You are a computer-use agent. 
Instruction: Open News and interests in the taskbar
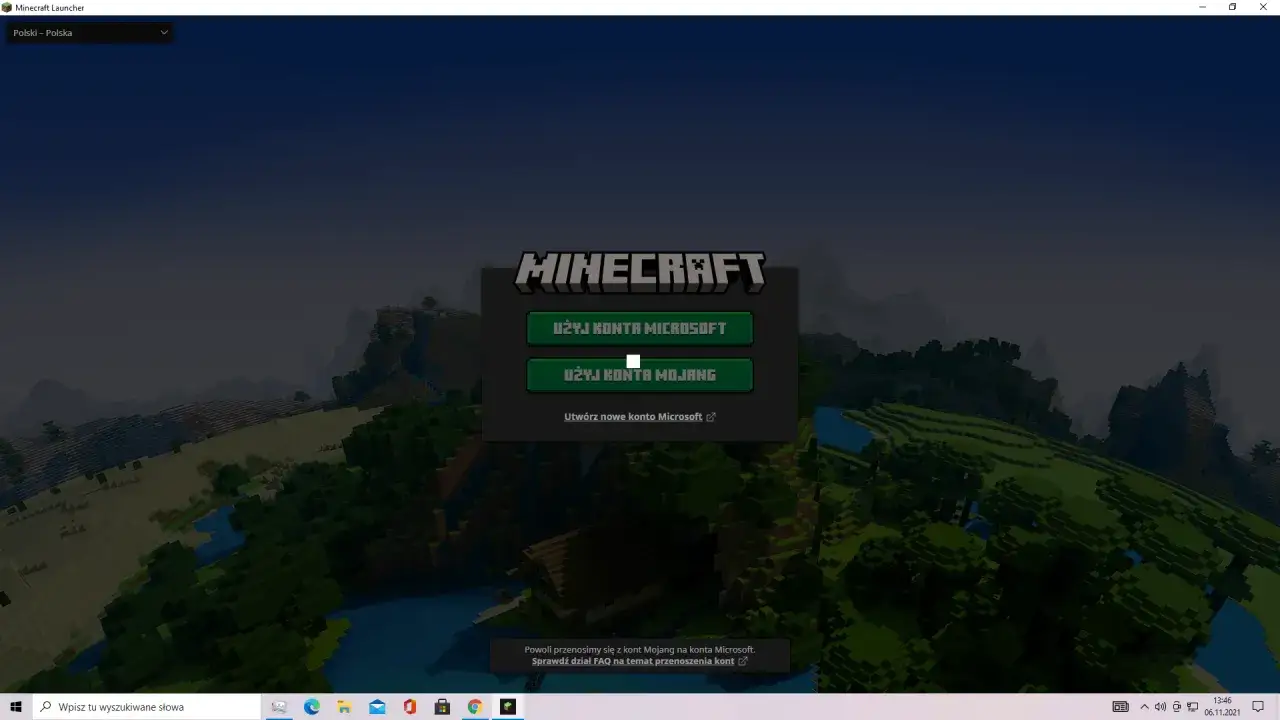[1121, 707]
